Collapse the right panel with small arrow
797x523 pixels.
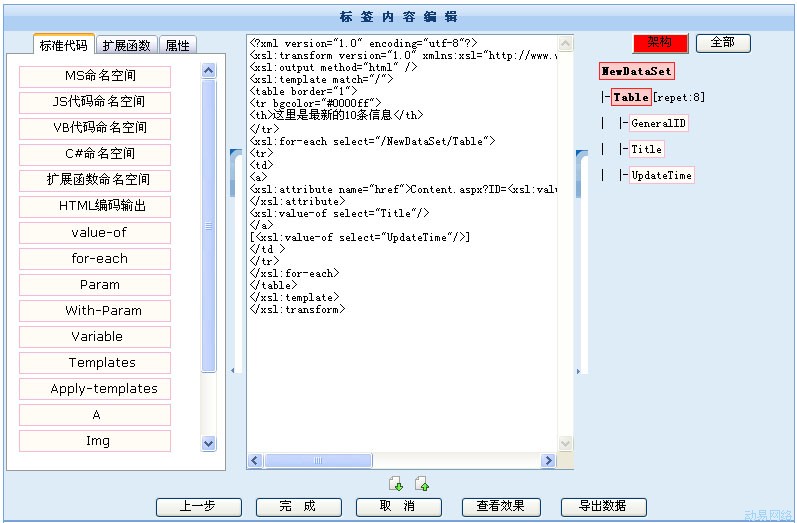click(578, 372)
